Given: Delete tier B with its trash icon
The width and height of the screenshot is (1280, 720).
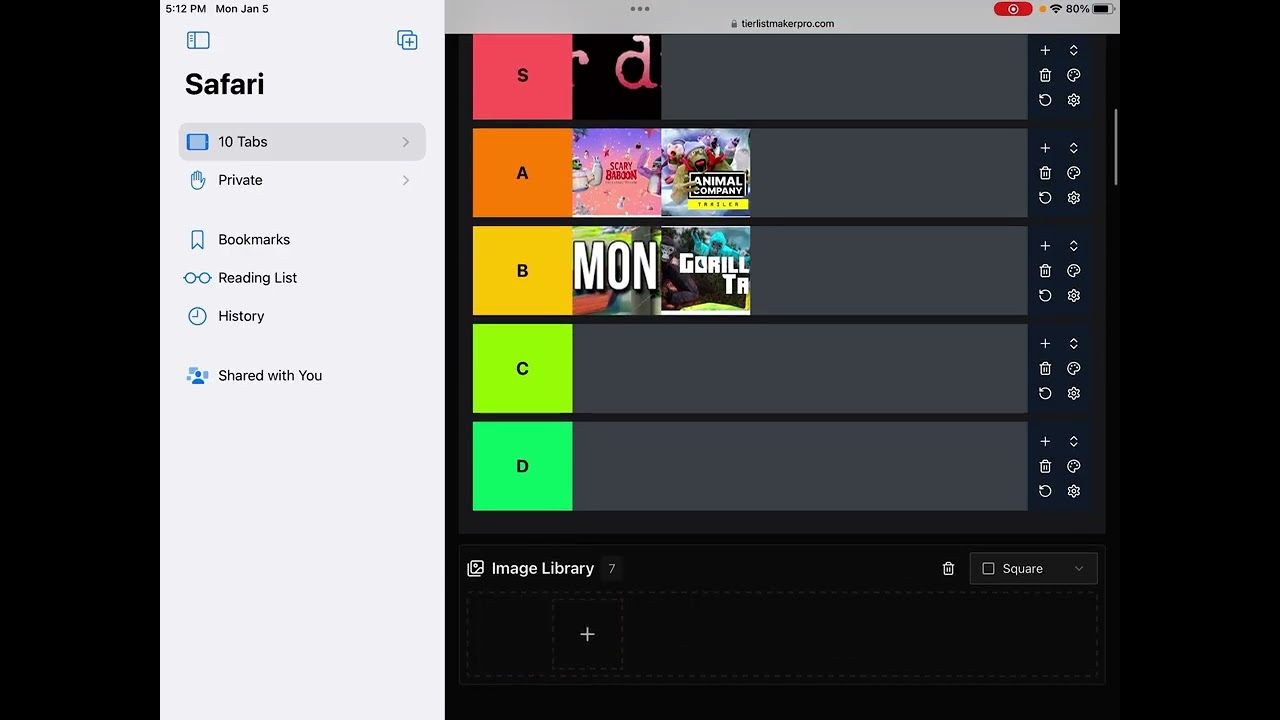Looking at the screenshot, I should 1045,271.
